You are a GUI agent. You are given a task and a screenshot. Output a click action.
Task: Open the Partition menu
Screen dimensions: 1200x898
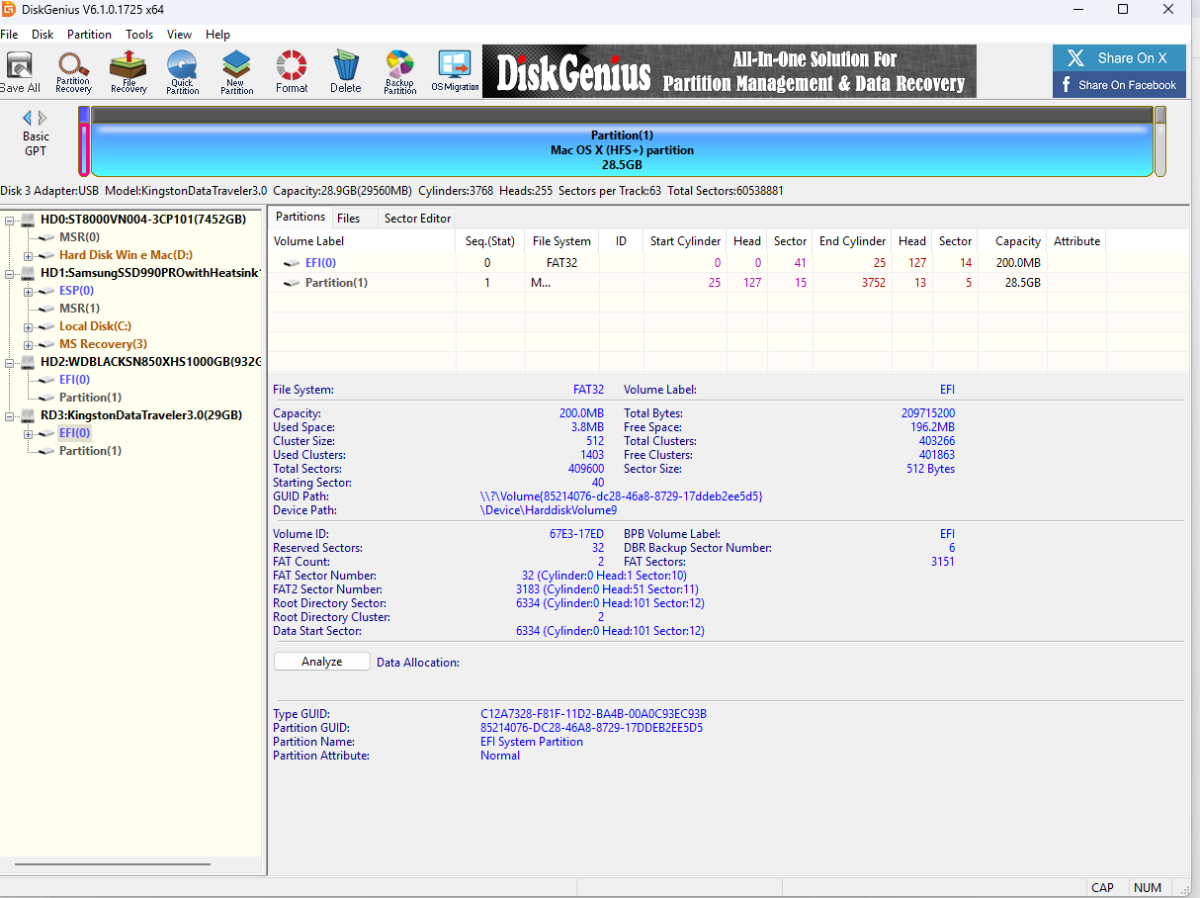pos(89,34)
